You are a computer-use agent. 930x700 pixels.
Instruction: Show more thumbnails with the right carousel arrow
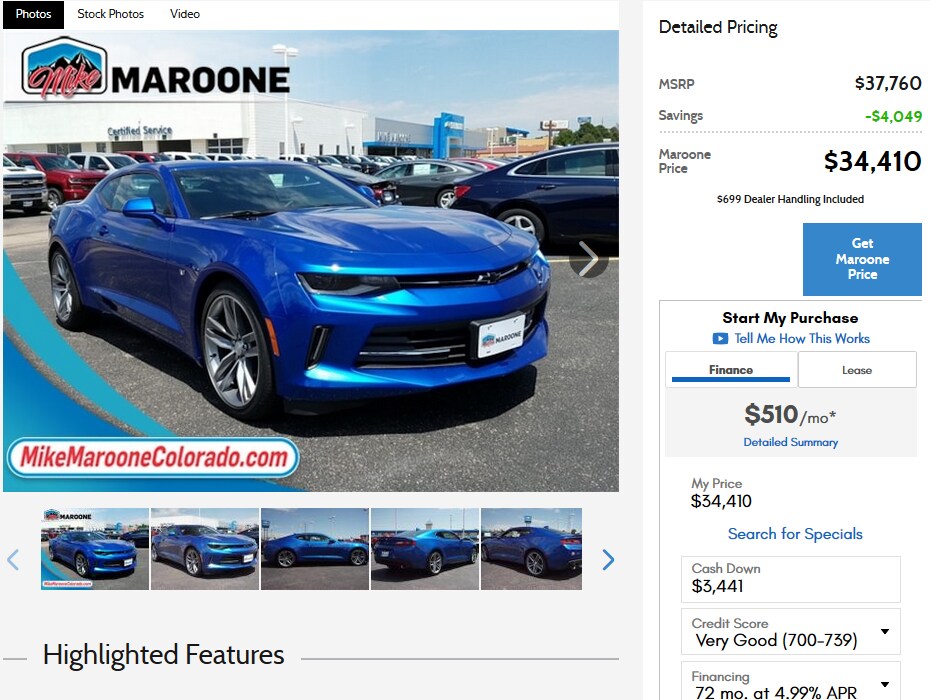pyautogui.click(x=608, y=559)
